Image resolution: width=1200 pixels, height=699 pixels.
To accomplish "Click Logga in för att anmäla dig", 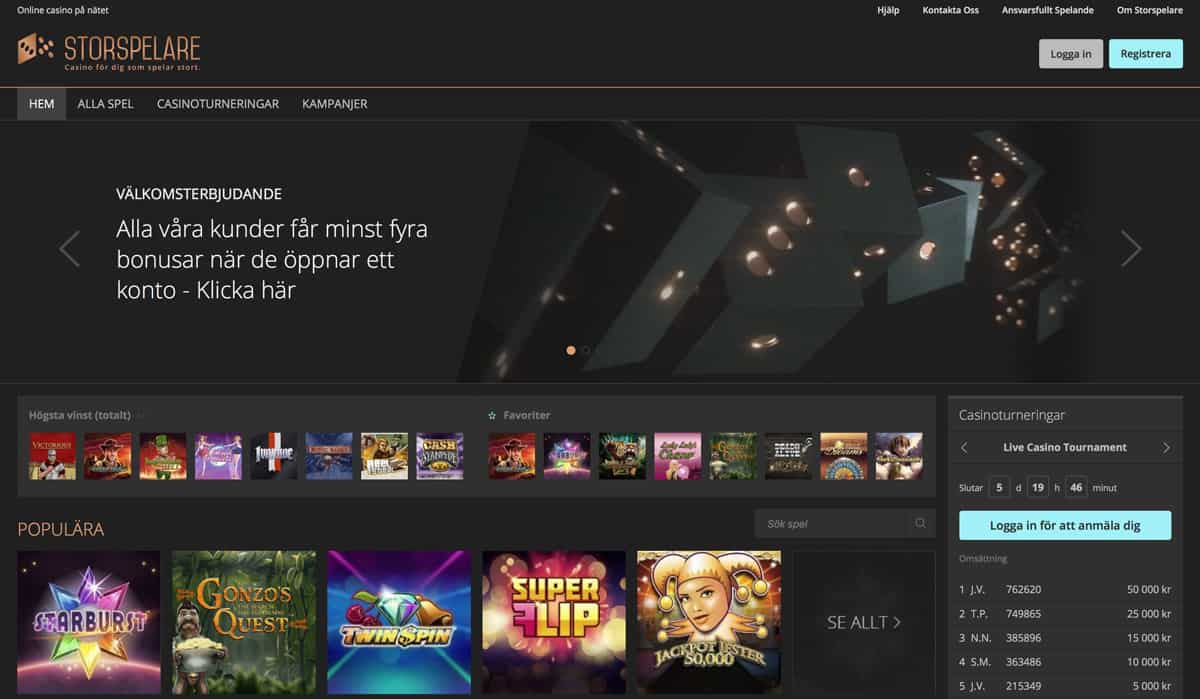I will click(x=1064, y=525).
